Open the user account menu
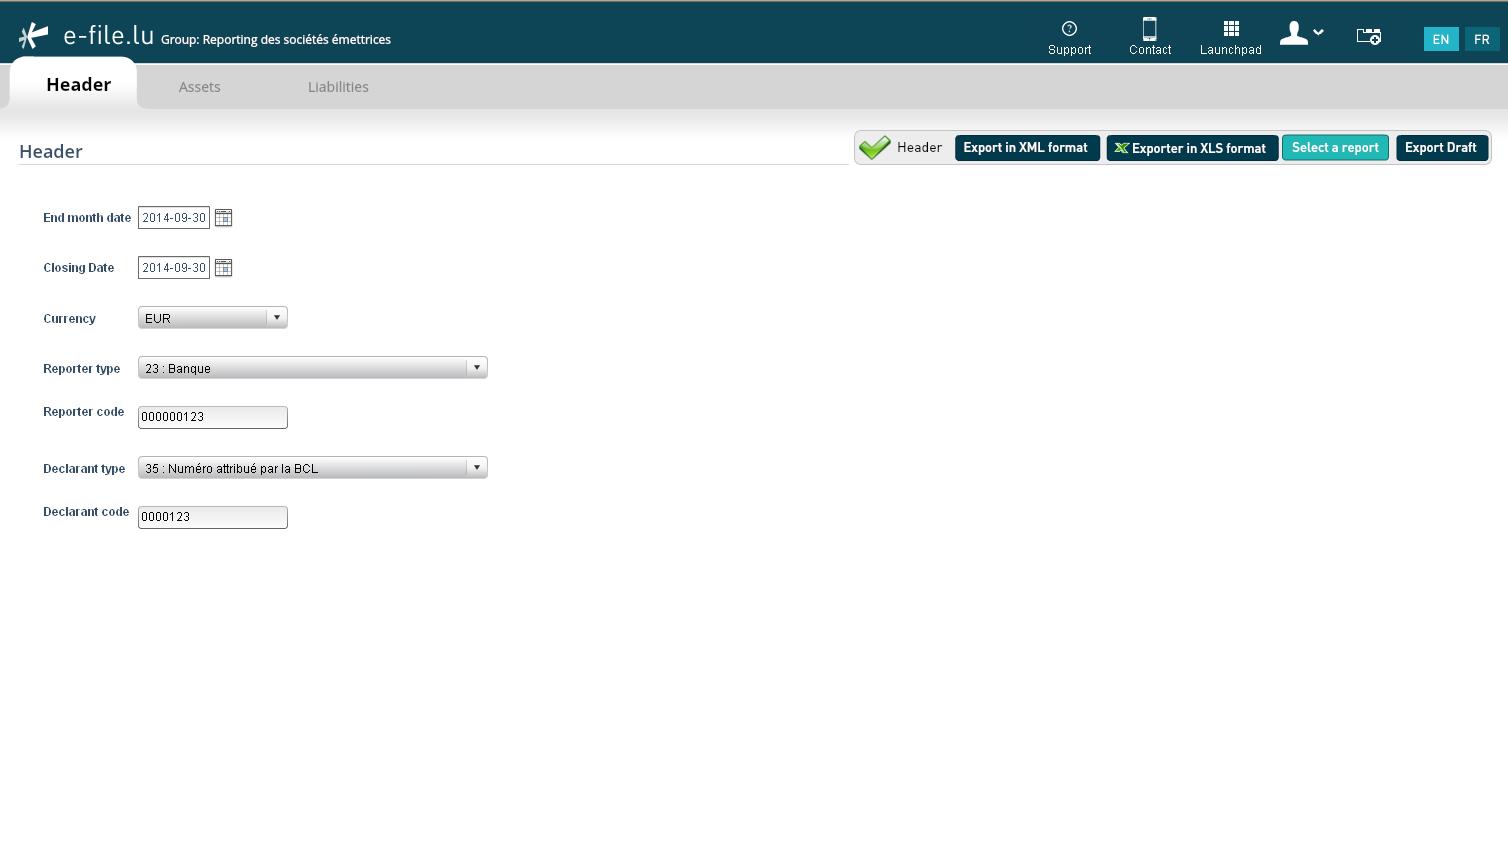 tap(1301, 33)
